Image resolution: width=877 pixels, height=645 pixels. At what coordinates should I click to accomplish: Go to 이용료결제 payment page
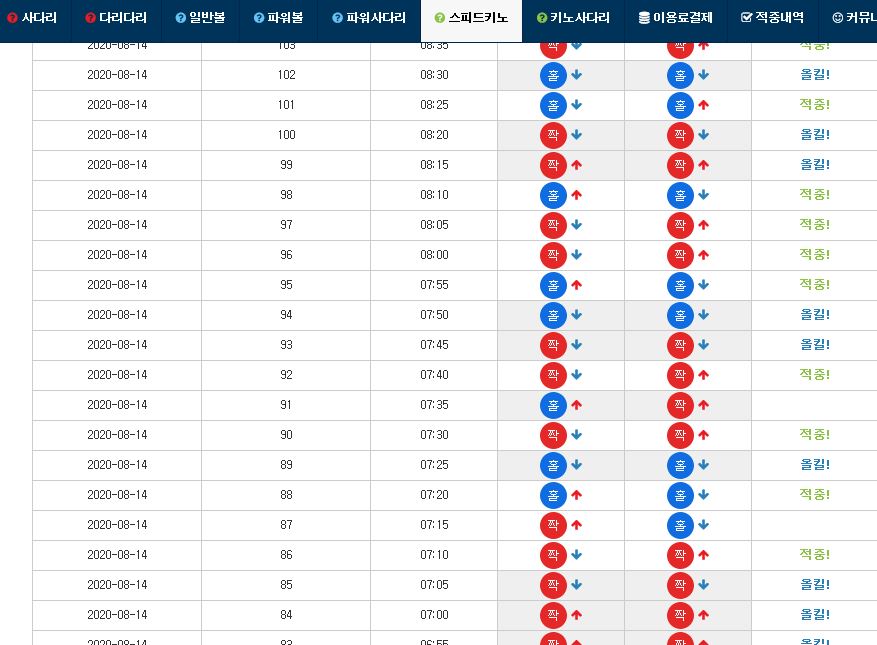coord(676,18)
